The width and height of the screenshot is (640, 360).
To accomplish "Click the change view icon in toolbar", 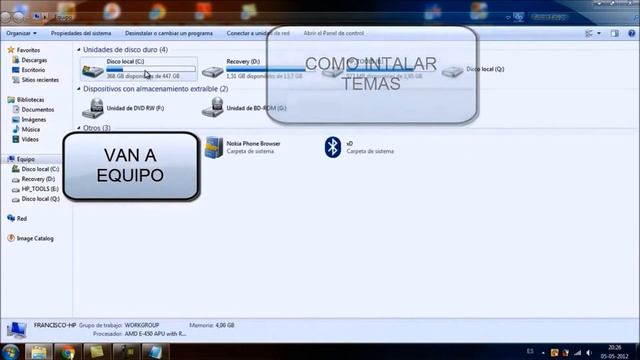I will click(x=589, y=33).
